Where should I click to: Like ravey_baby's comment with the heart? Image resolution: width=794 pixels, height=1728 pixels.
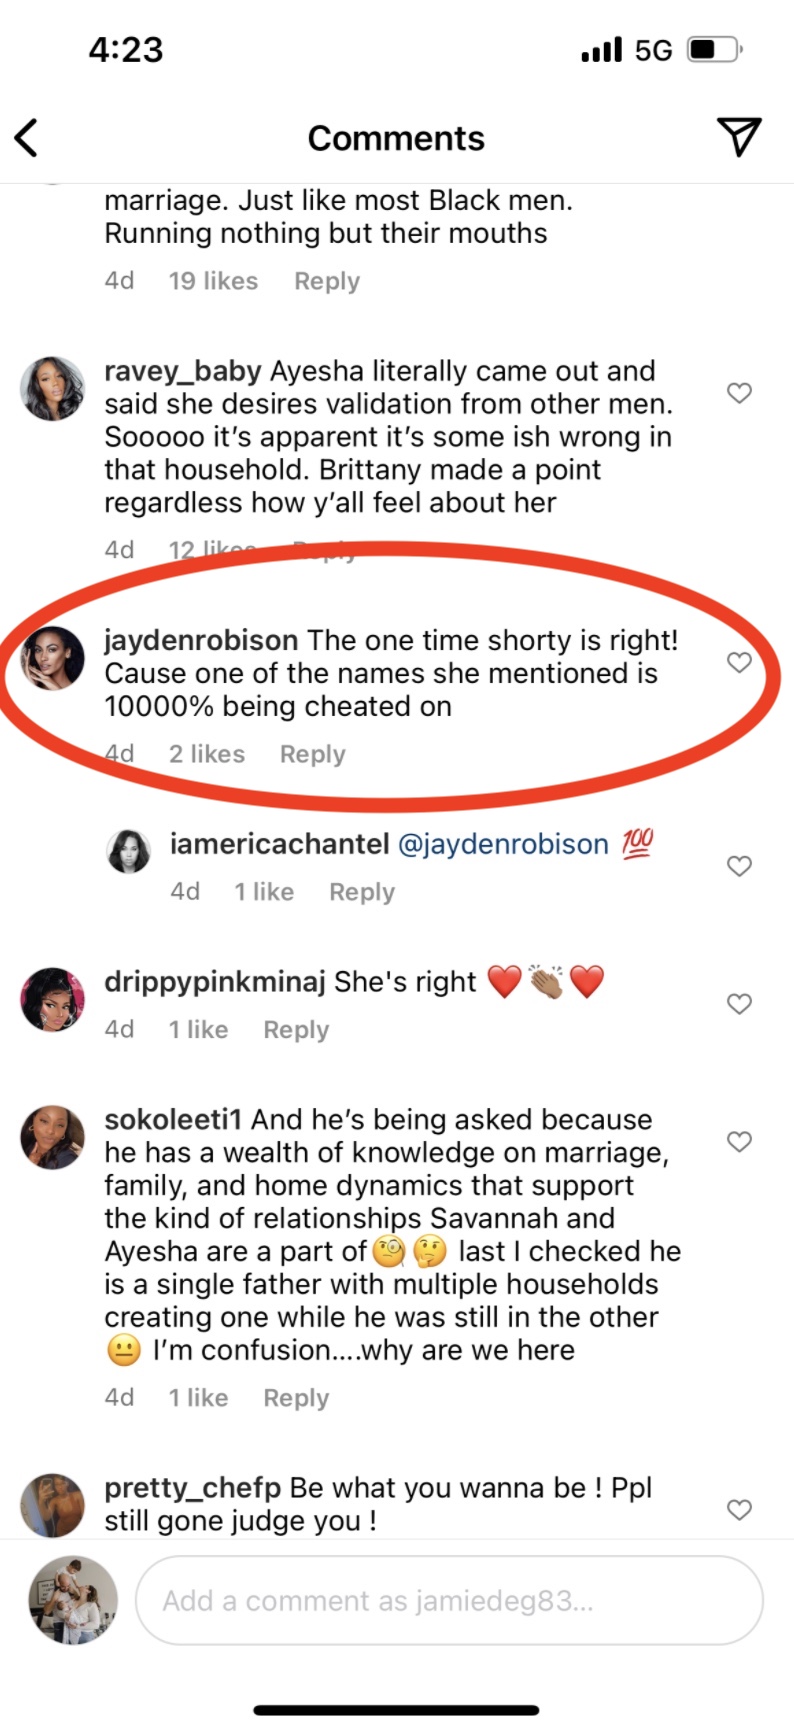pos(739,393)
